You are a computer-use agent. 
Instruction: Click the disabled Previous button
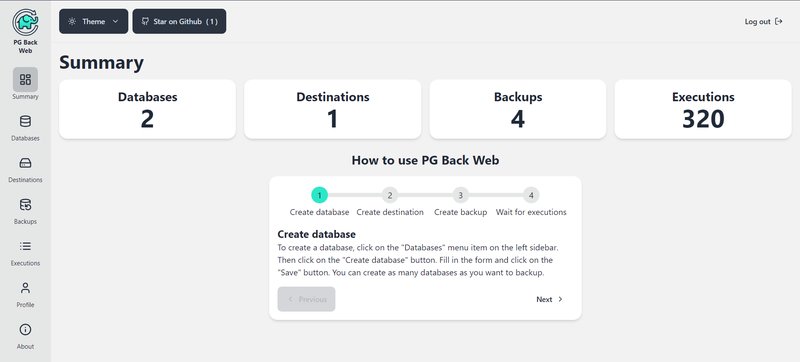pos(306,299)
